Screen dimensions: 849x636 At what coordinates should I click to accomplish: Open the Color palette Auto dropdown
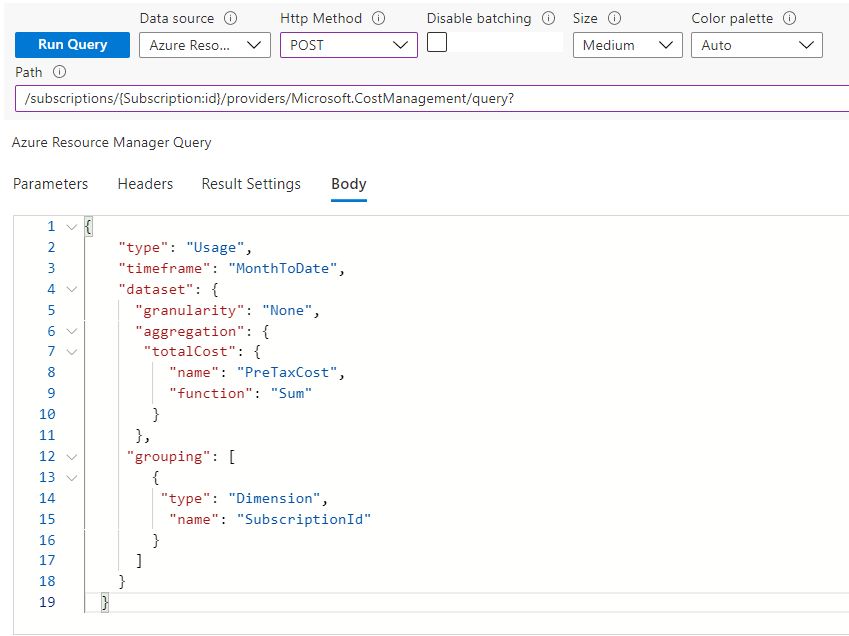[x=756, y=45]
